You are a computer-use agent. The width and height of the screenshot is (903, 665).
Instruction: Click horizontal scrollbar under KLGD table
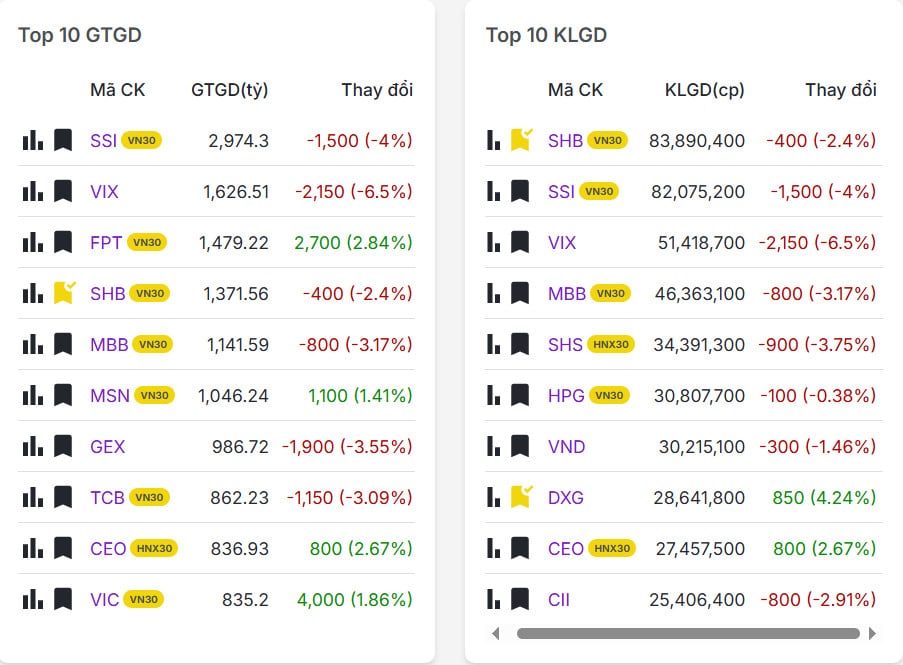pos(687,633)
